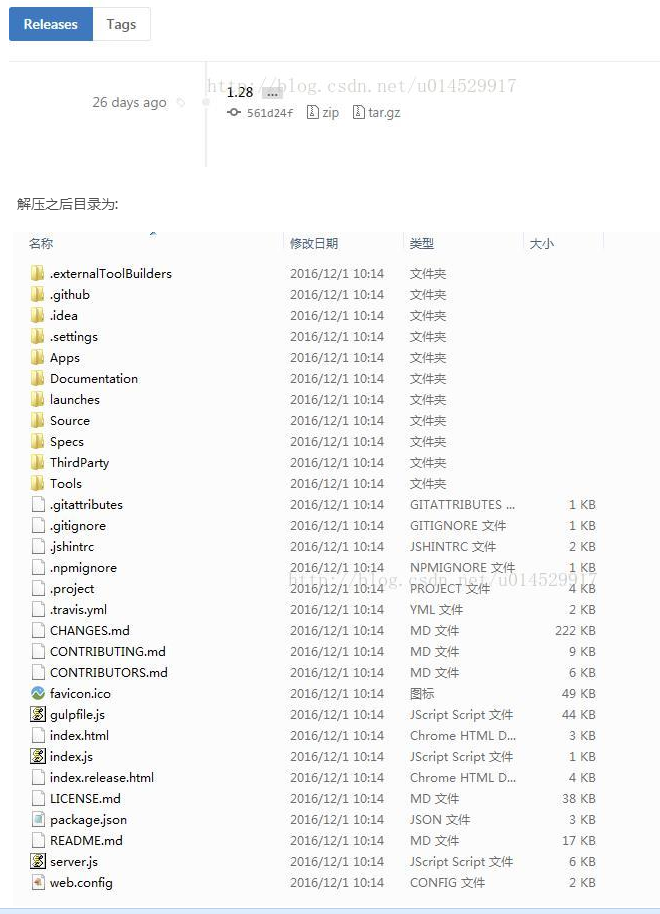
Task: Download the tar.gz archive link
Action: (377, 113)
